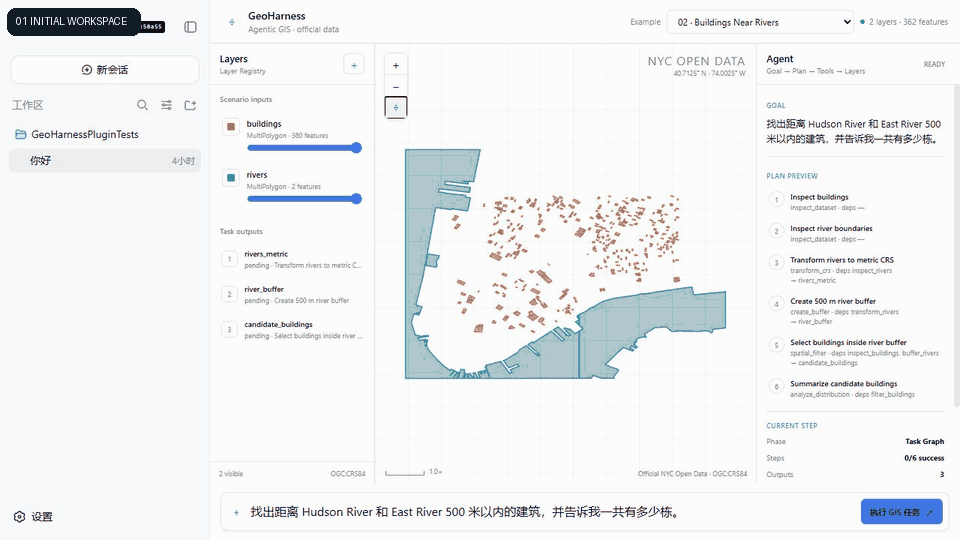Zoom in on the map

[x=396, y=66]
